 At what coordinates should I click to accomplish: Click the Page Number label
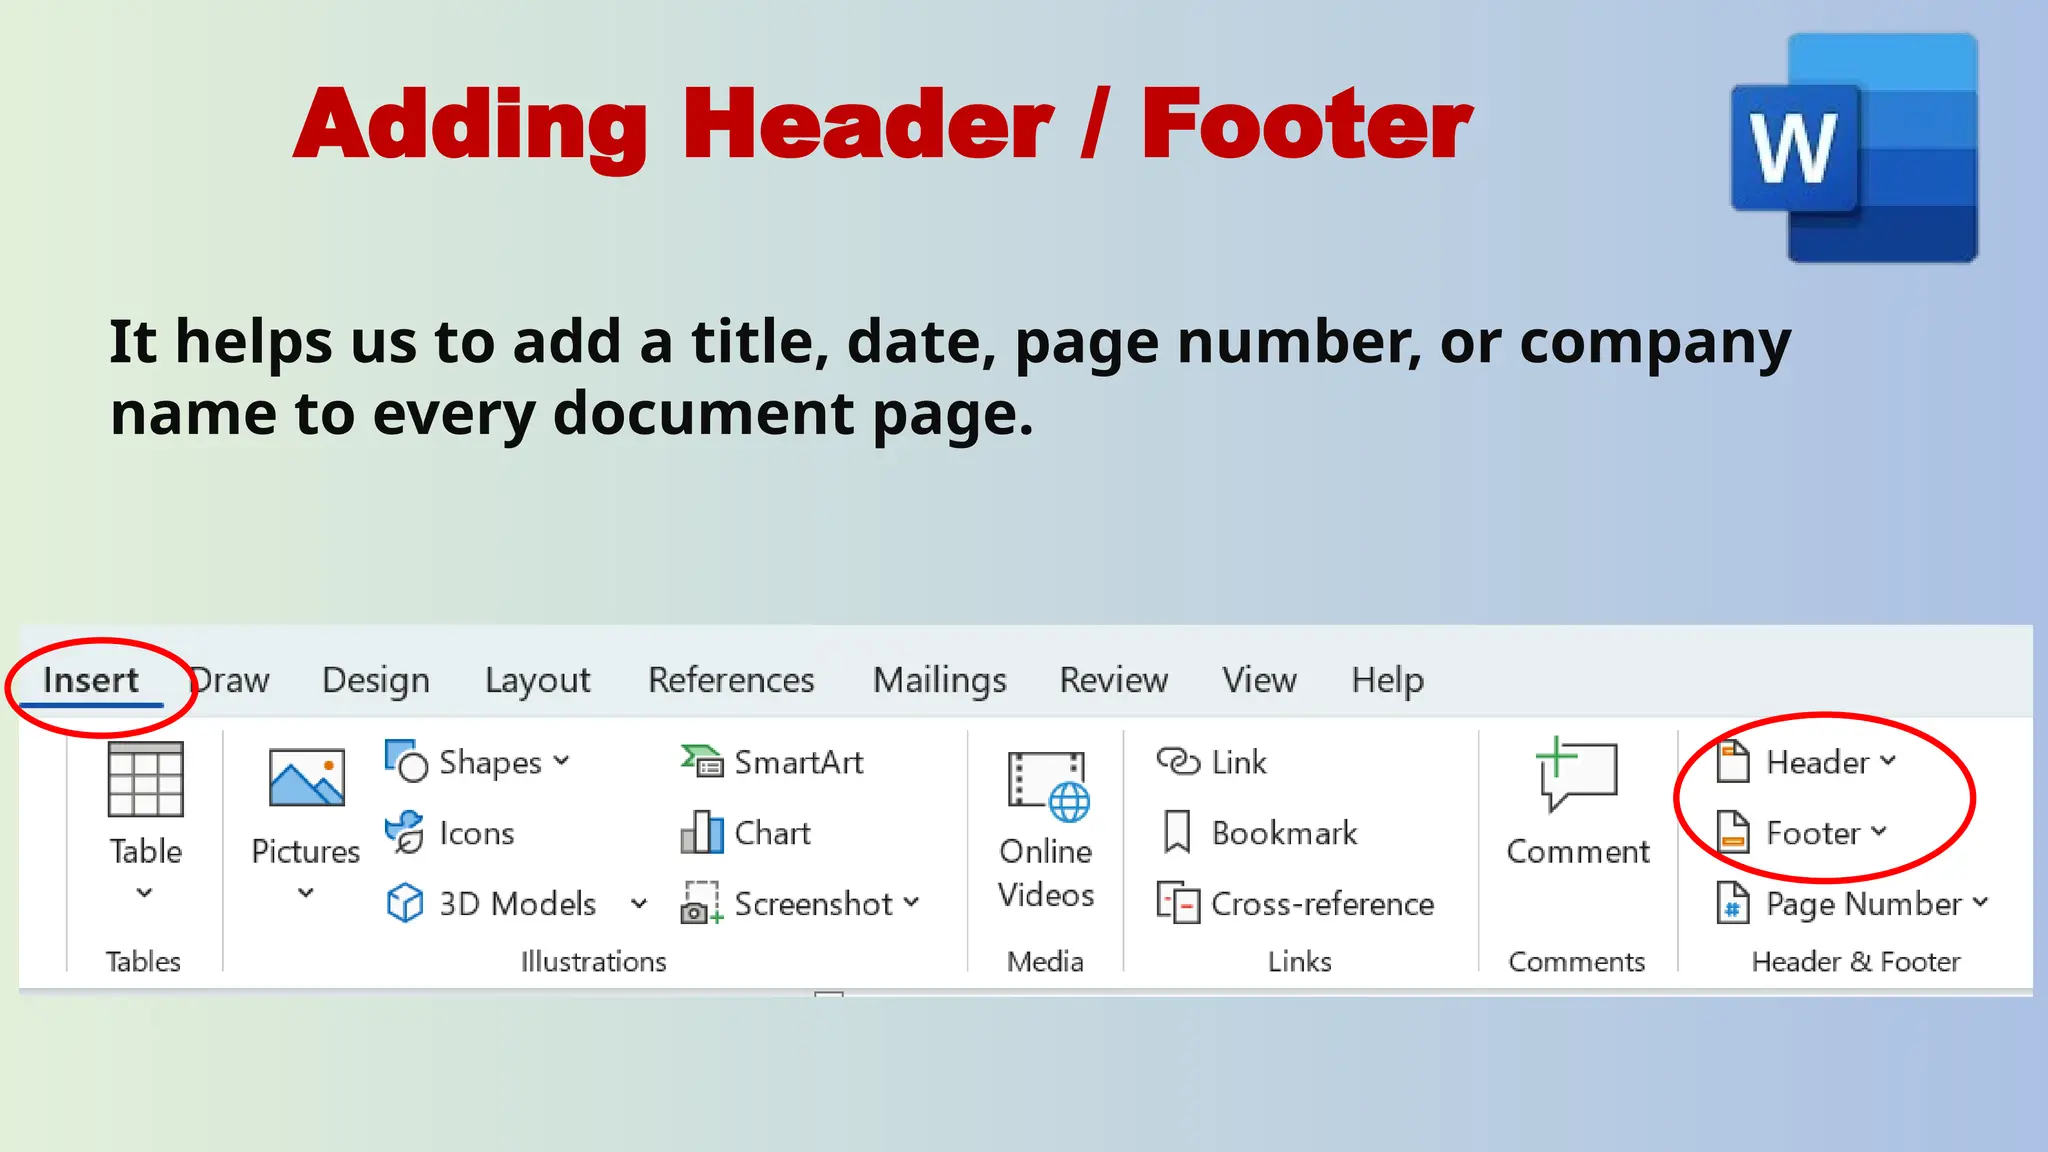(1864, 904)
